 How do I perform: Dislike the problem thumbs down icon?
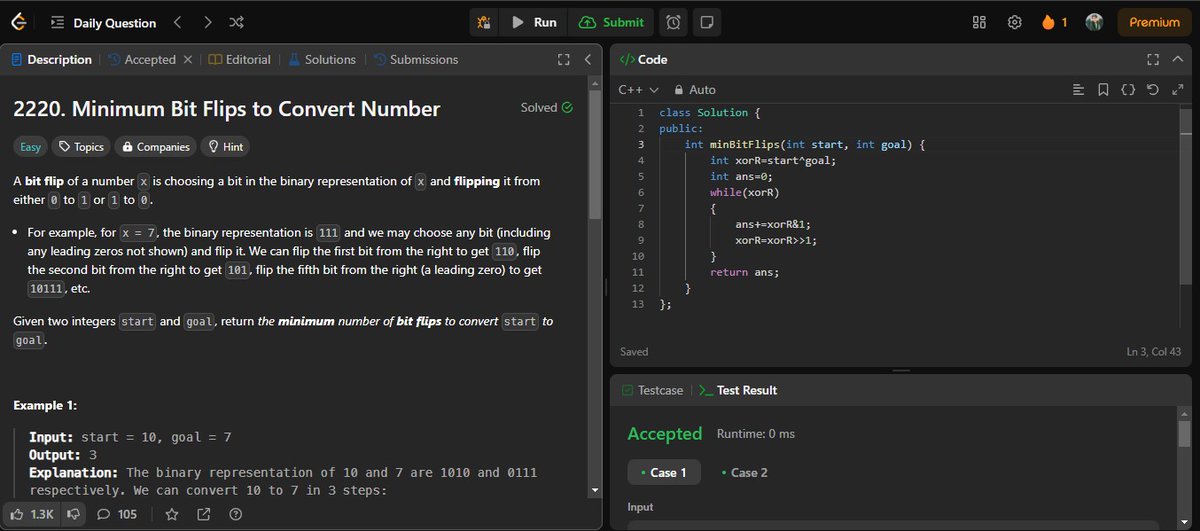73,514
